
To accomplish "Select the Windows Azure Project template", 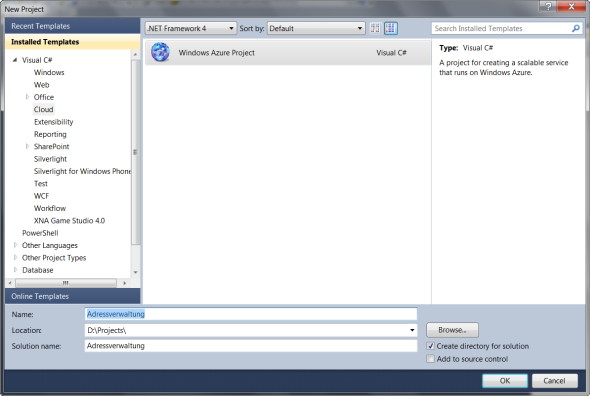I will [x=288, y=53].
